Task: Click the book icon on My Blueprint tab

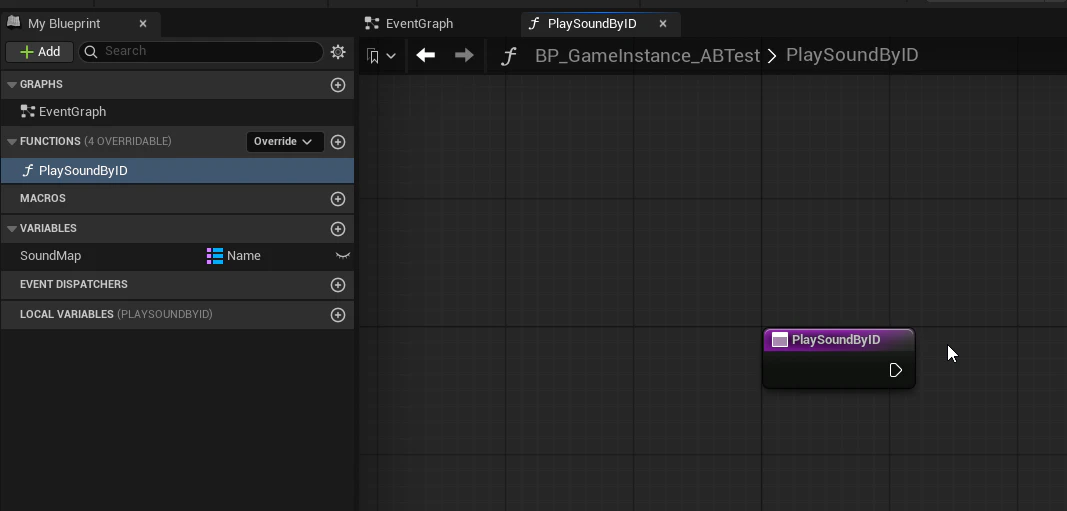Action: [14, 23]
